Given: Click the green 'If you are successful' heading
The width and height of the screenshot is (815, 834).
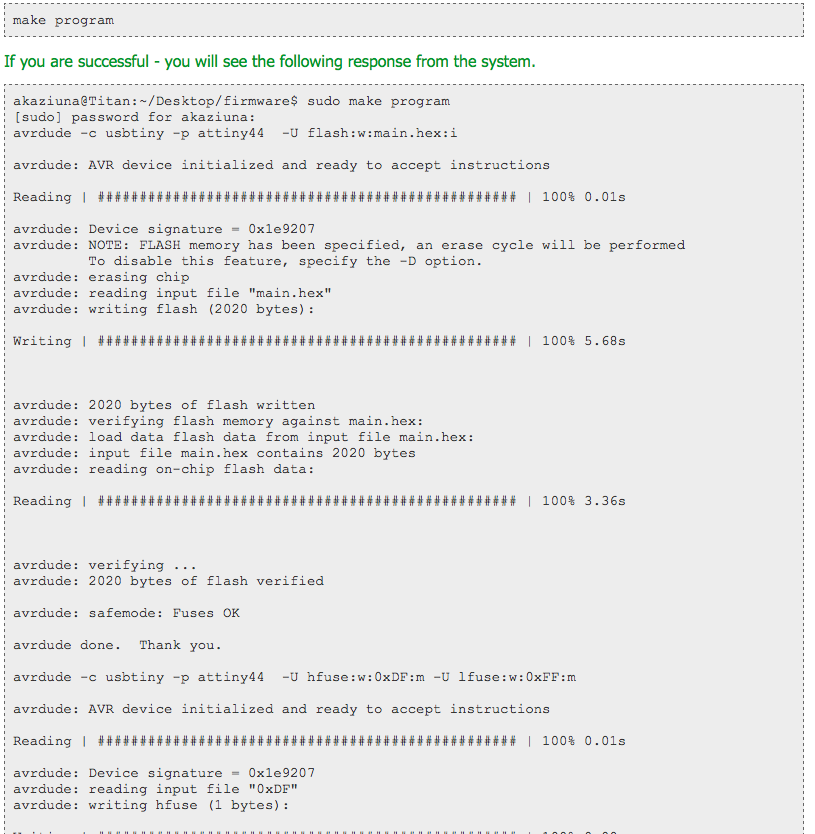Looking at the screenshot, I should 270,62.
